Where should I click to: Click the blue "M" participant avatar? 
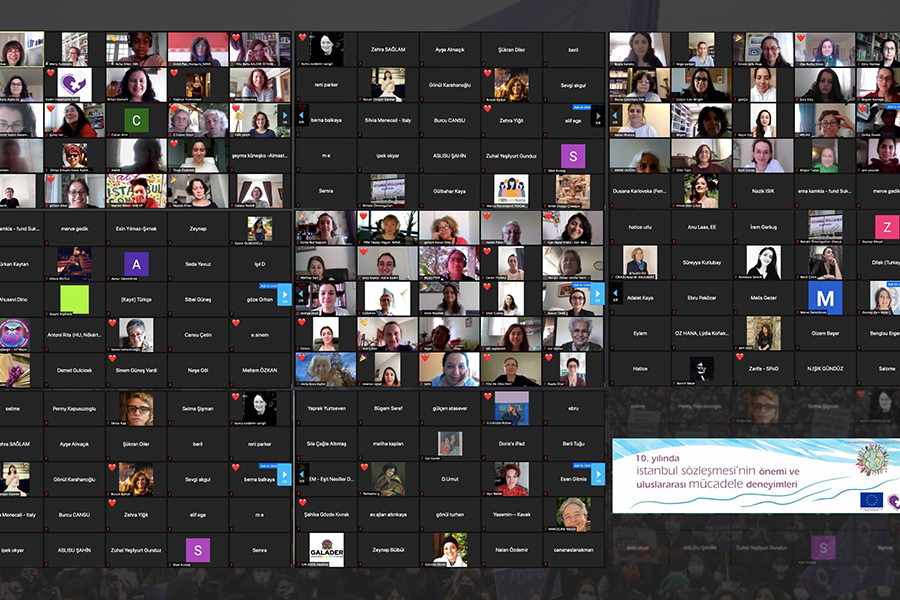[x=825, y=297]
